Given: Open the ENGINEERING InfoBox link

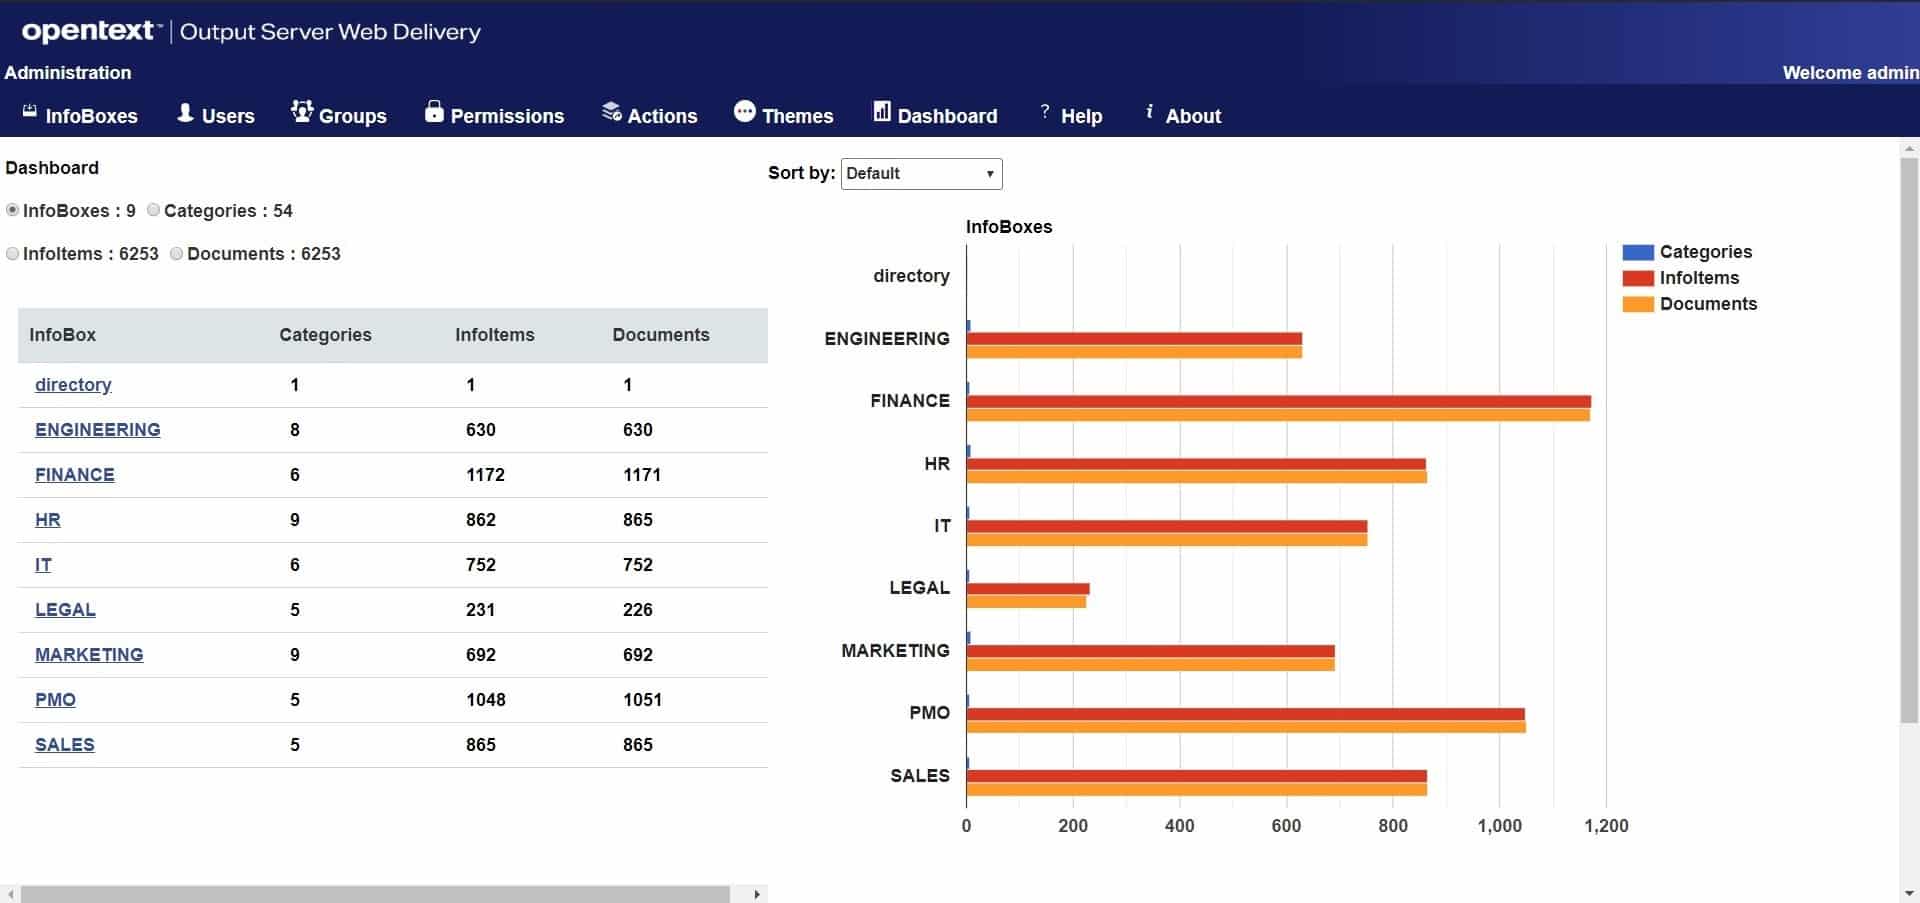Looking at the screenshot, I should coord(97,430).
